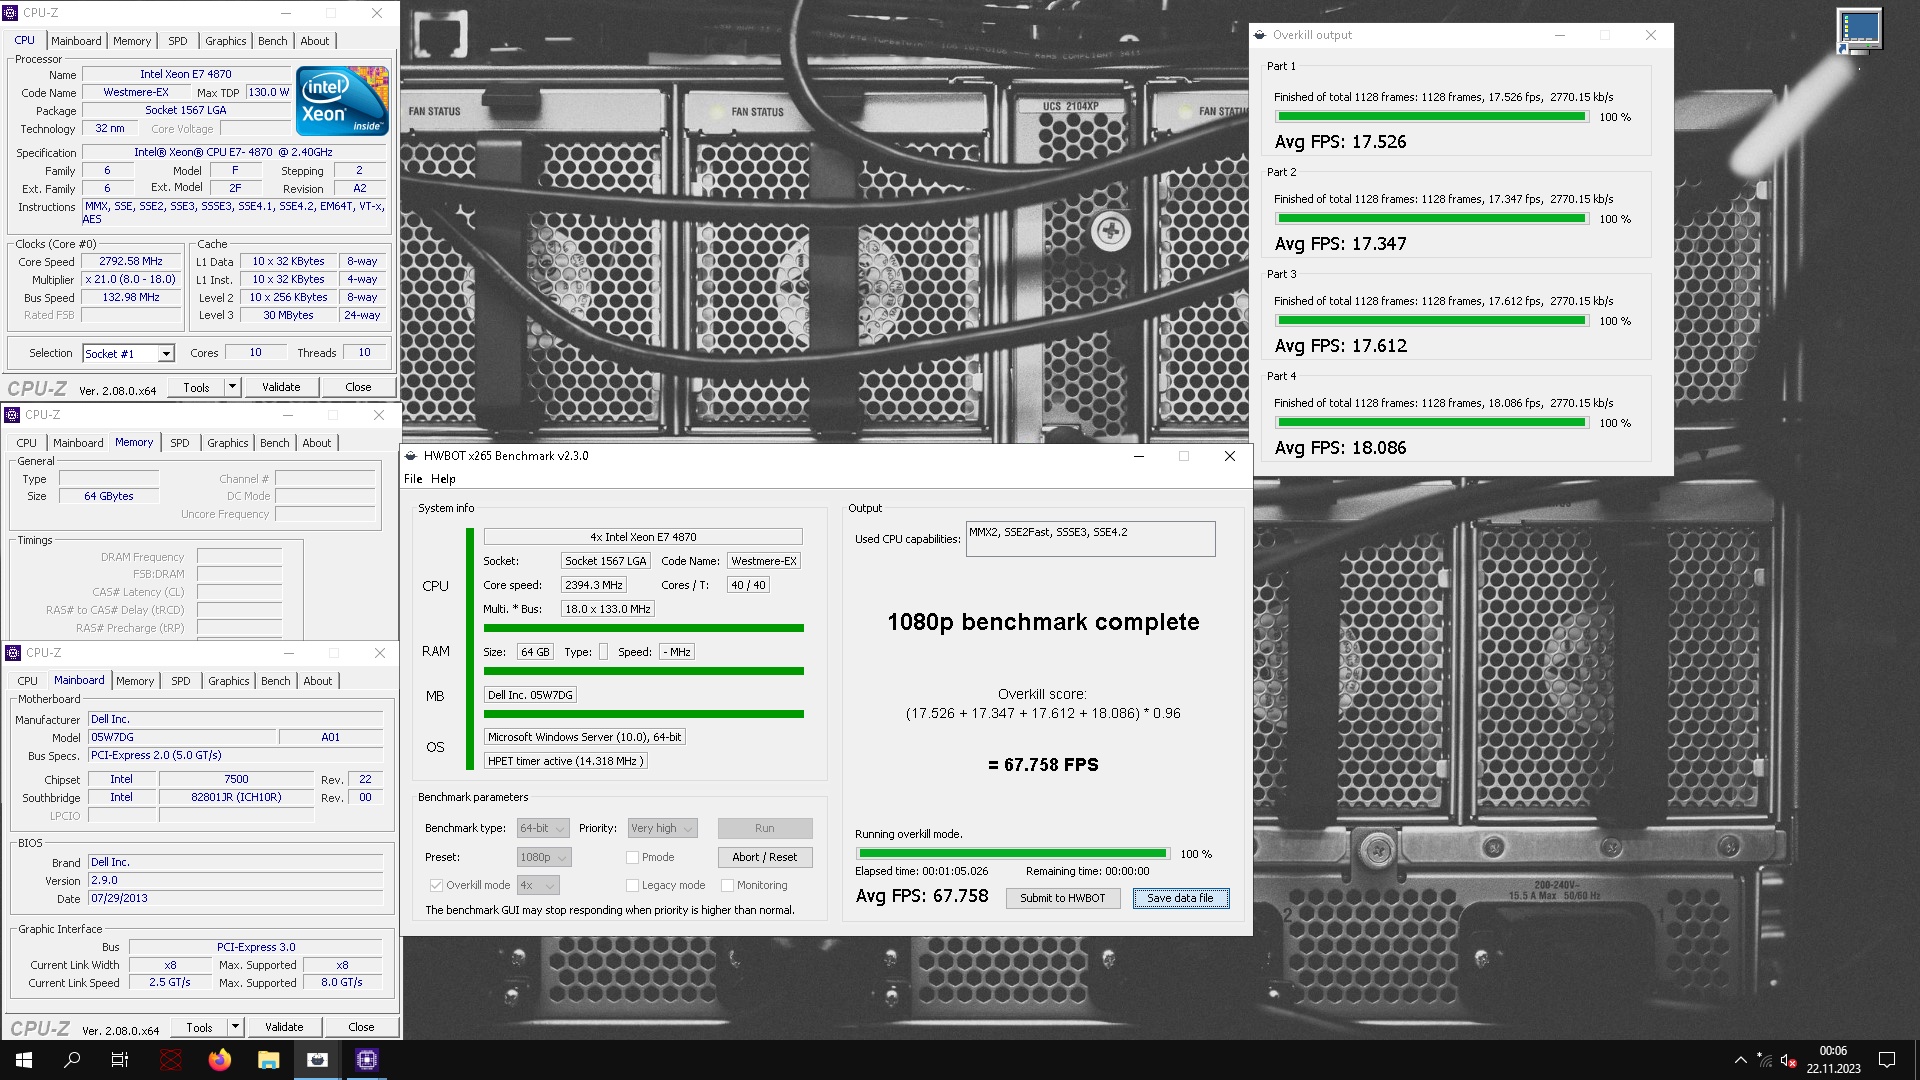Open About tab in CPU-Z Processor window
This screenshot has width=1920, height=1080.
coord(315,41)
